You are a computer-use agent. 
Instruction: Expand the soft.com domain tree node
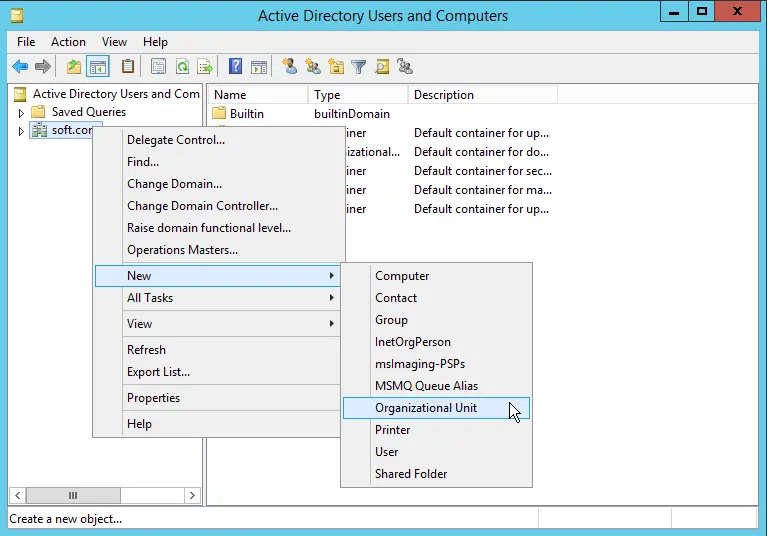tap(21, 131)
